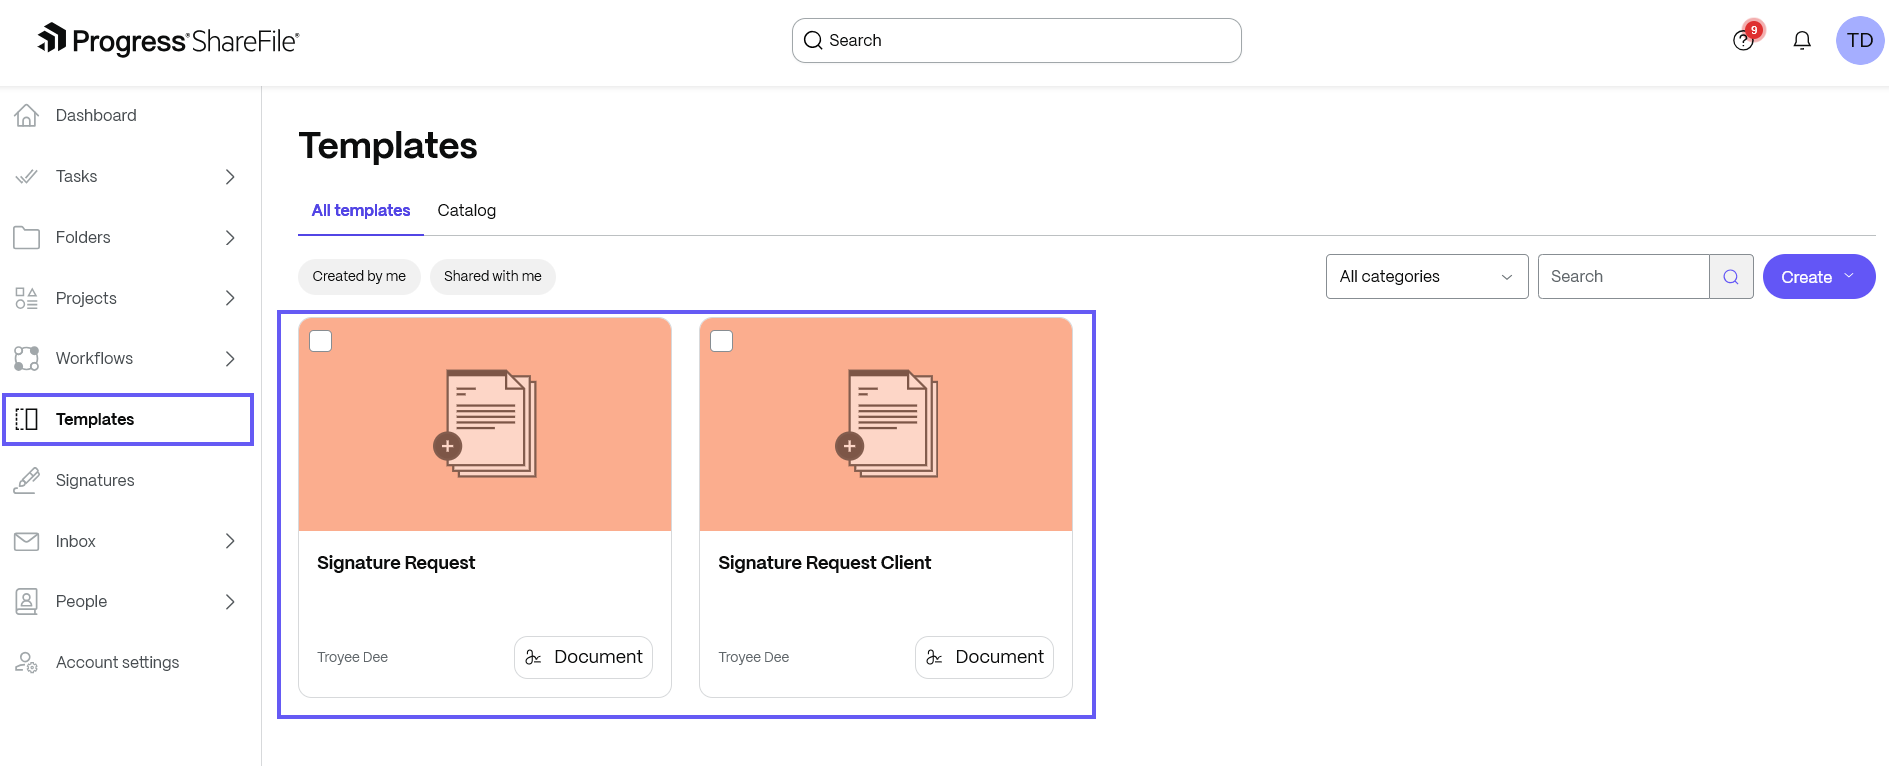Click the Dashboard home icon
The height and width of the screenshot is (766, 1889).
[27, 115]
